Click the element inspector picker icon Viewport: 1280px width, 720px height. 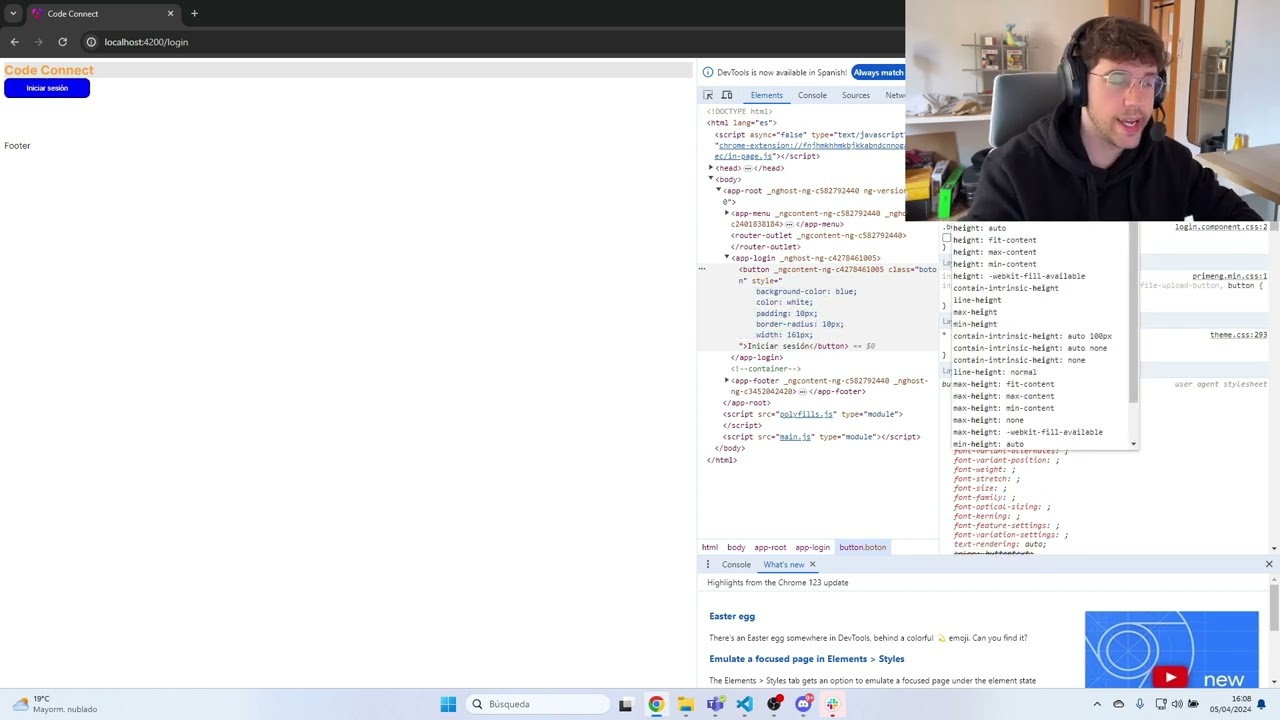point(708,95)
